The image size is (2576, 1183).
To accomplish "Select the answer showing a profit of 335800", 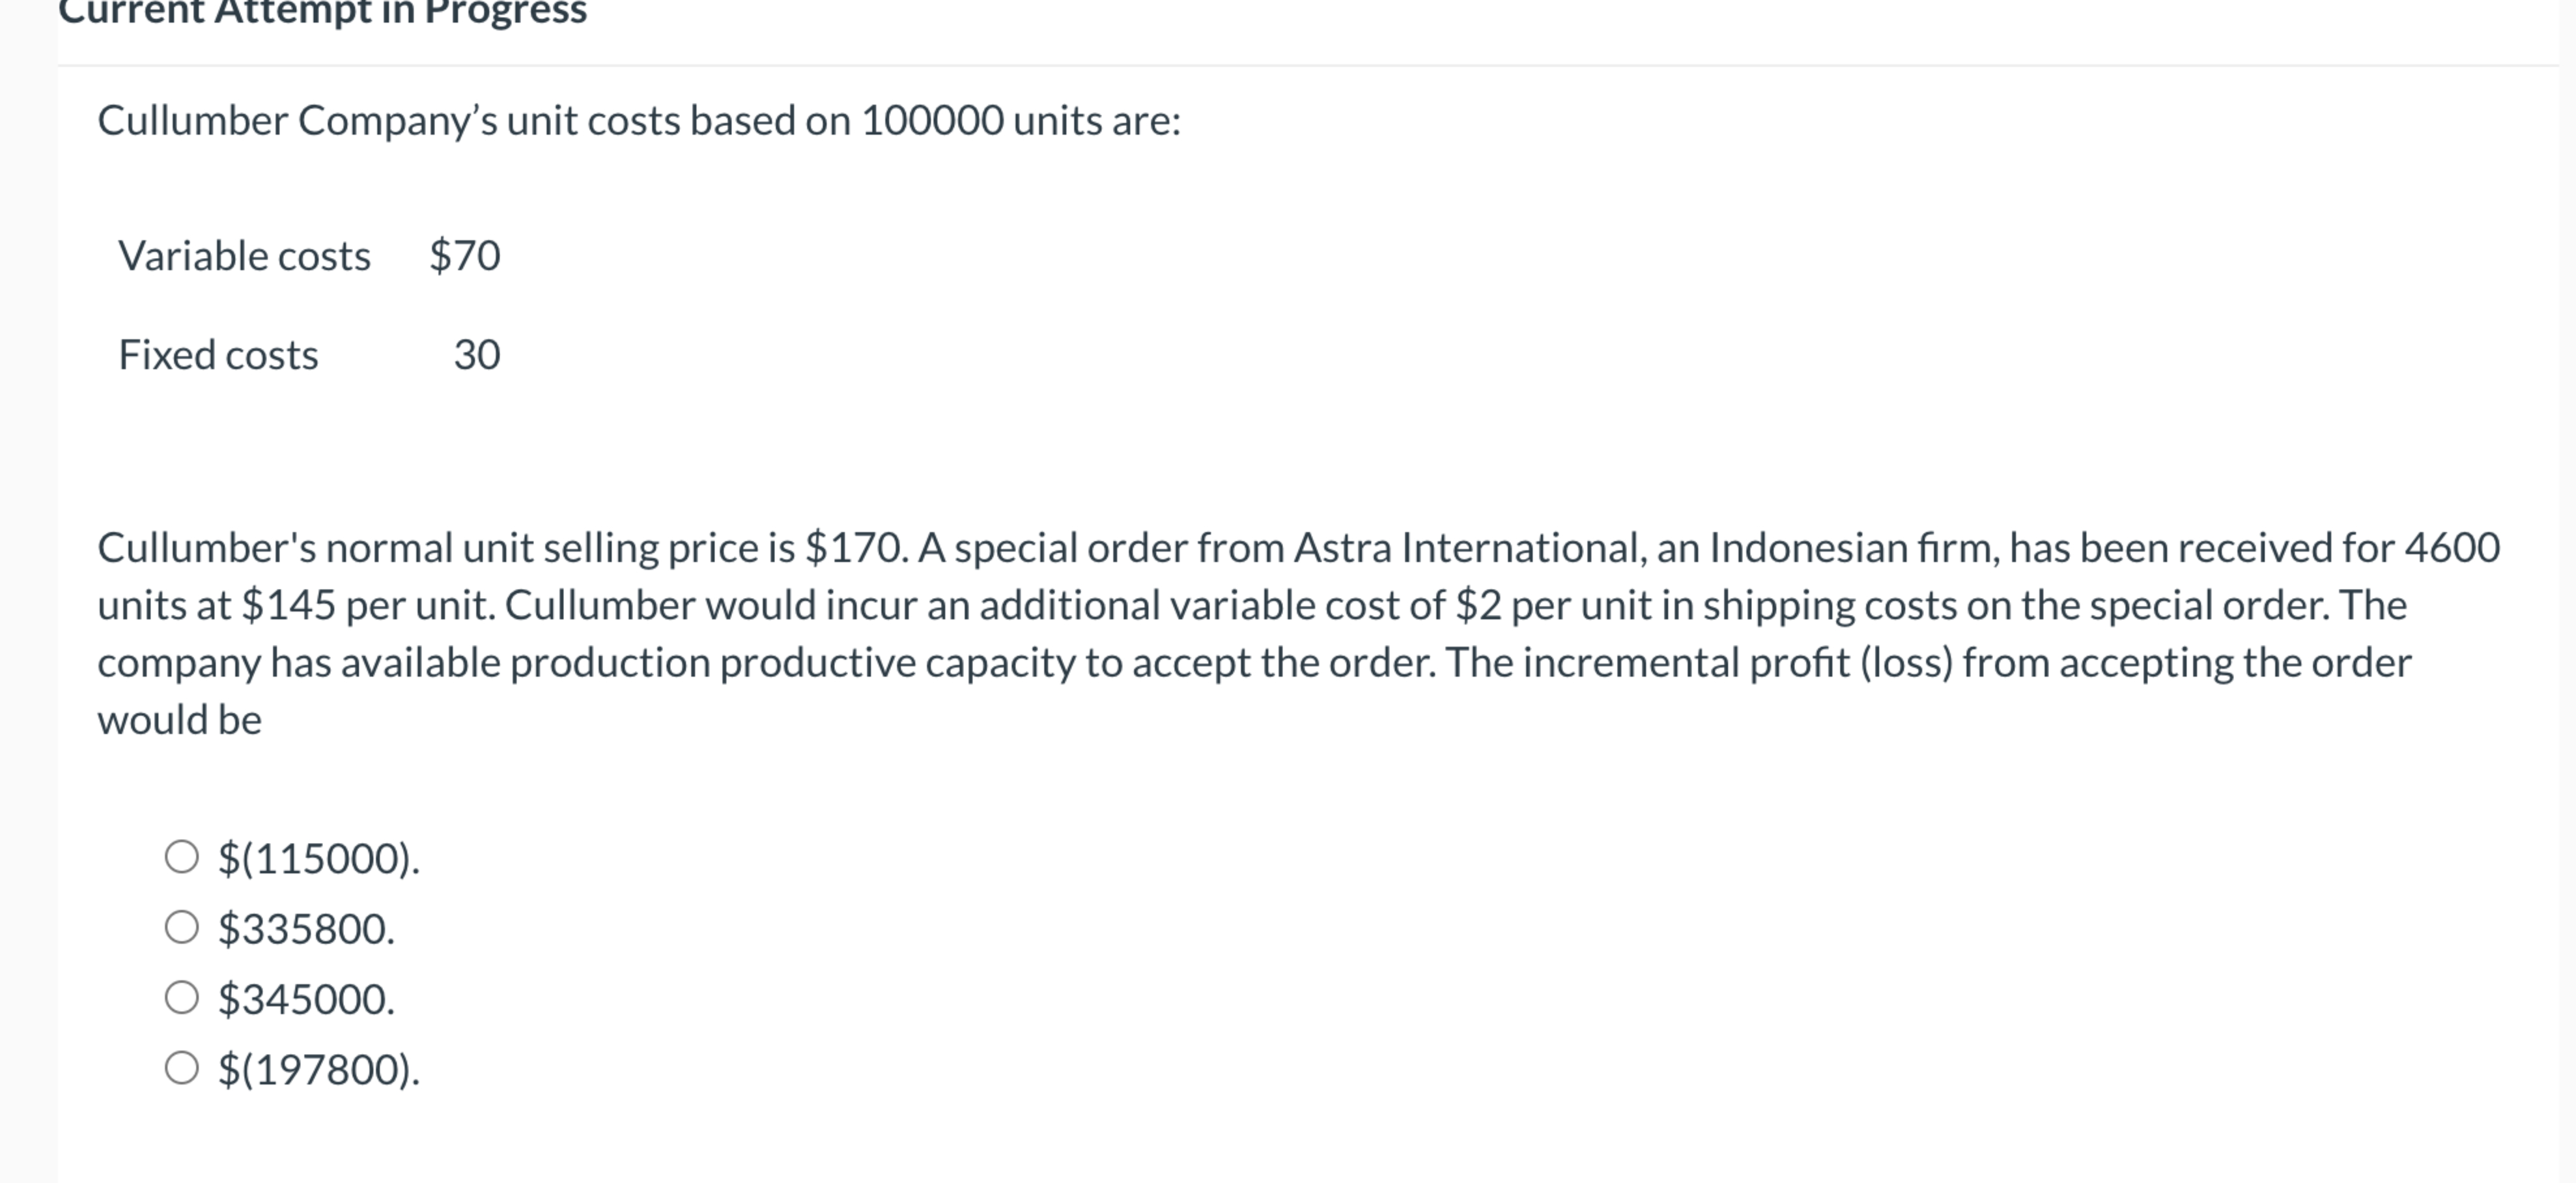I will (305, 929).
